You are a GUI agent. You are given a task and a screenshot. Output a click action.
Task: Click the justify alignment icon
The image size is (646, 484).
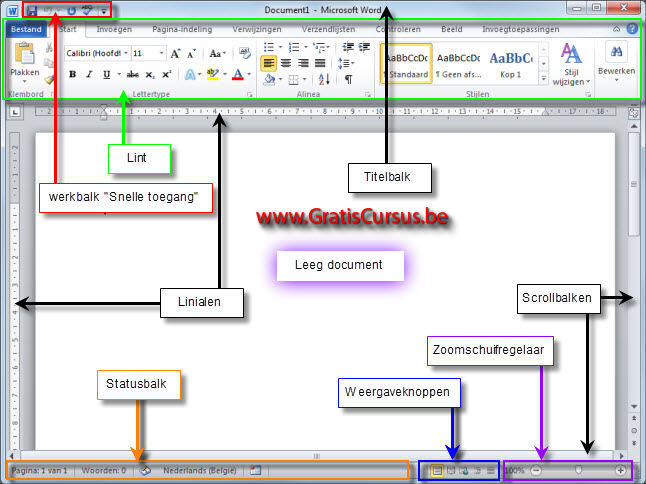pos(320,63)
